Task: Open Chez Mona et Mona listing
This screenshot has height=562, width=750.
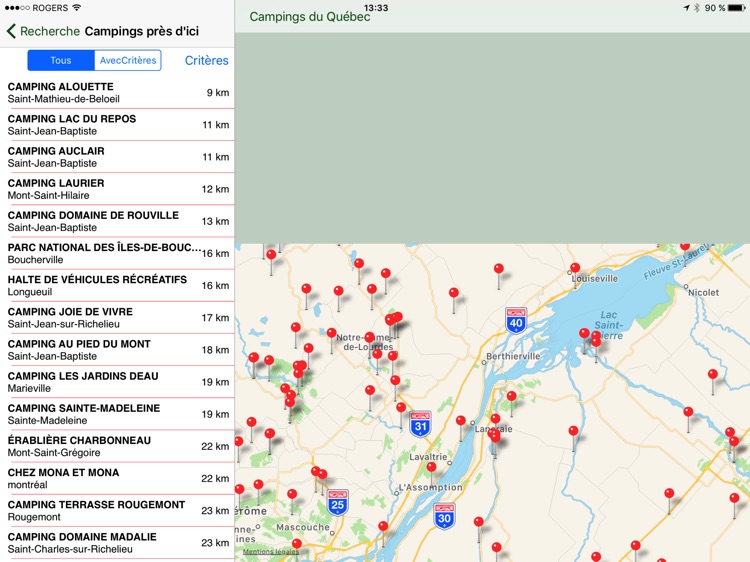Action: click(117, 478)
